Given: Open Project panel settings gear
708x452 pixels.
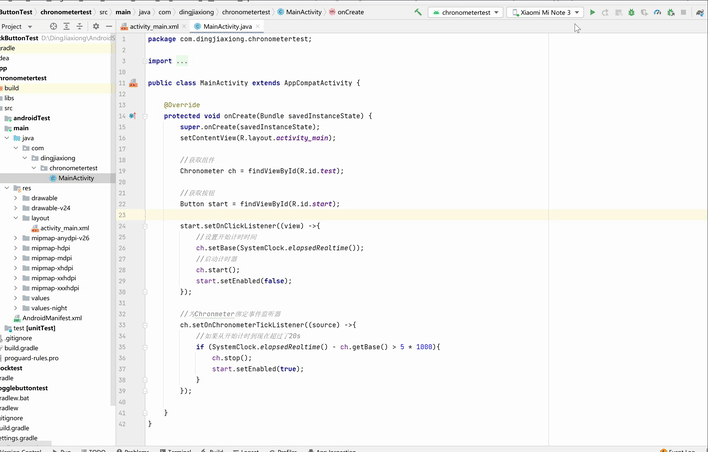Looking at the screenshot, I should click(96, 26).
